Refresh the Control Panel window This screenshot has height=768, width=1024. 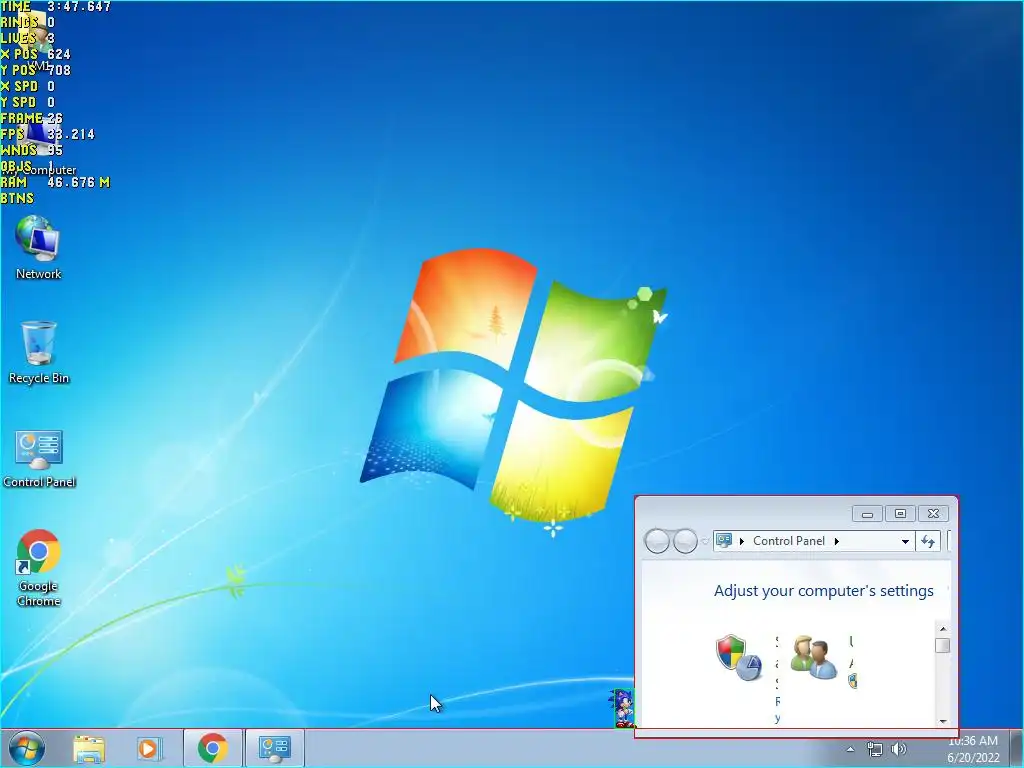coord(928,541)
